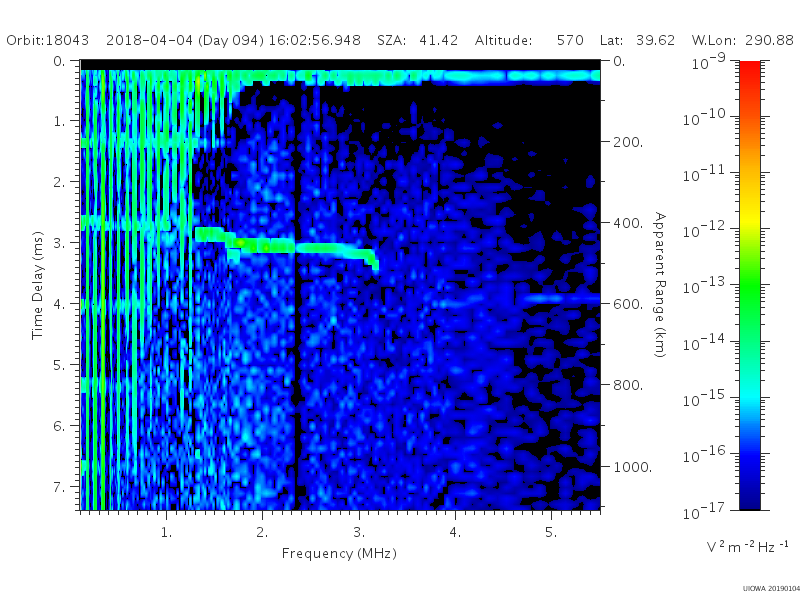Click the apparent range tick label 1000.
The image size is (800, 600).
[633, 467]
